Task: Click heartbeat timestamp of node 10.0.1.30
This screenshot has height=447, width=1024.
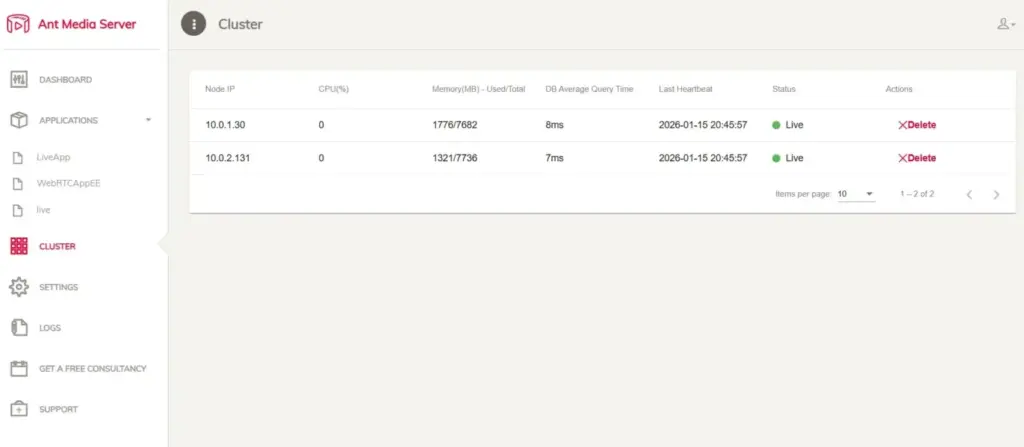Action: 703,125
